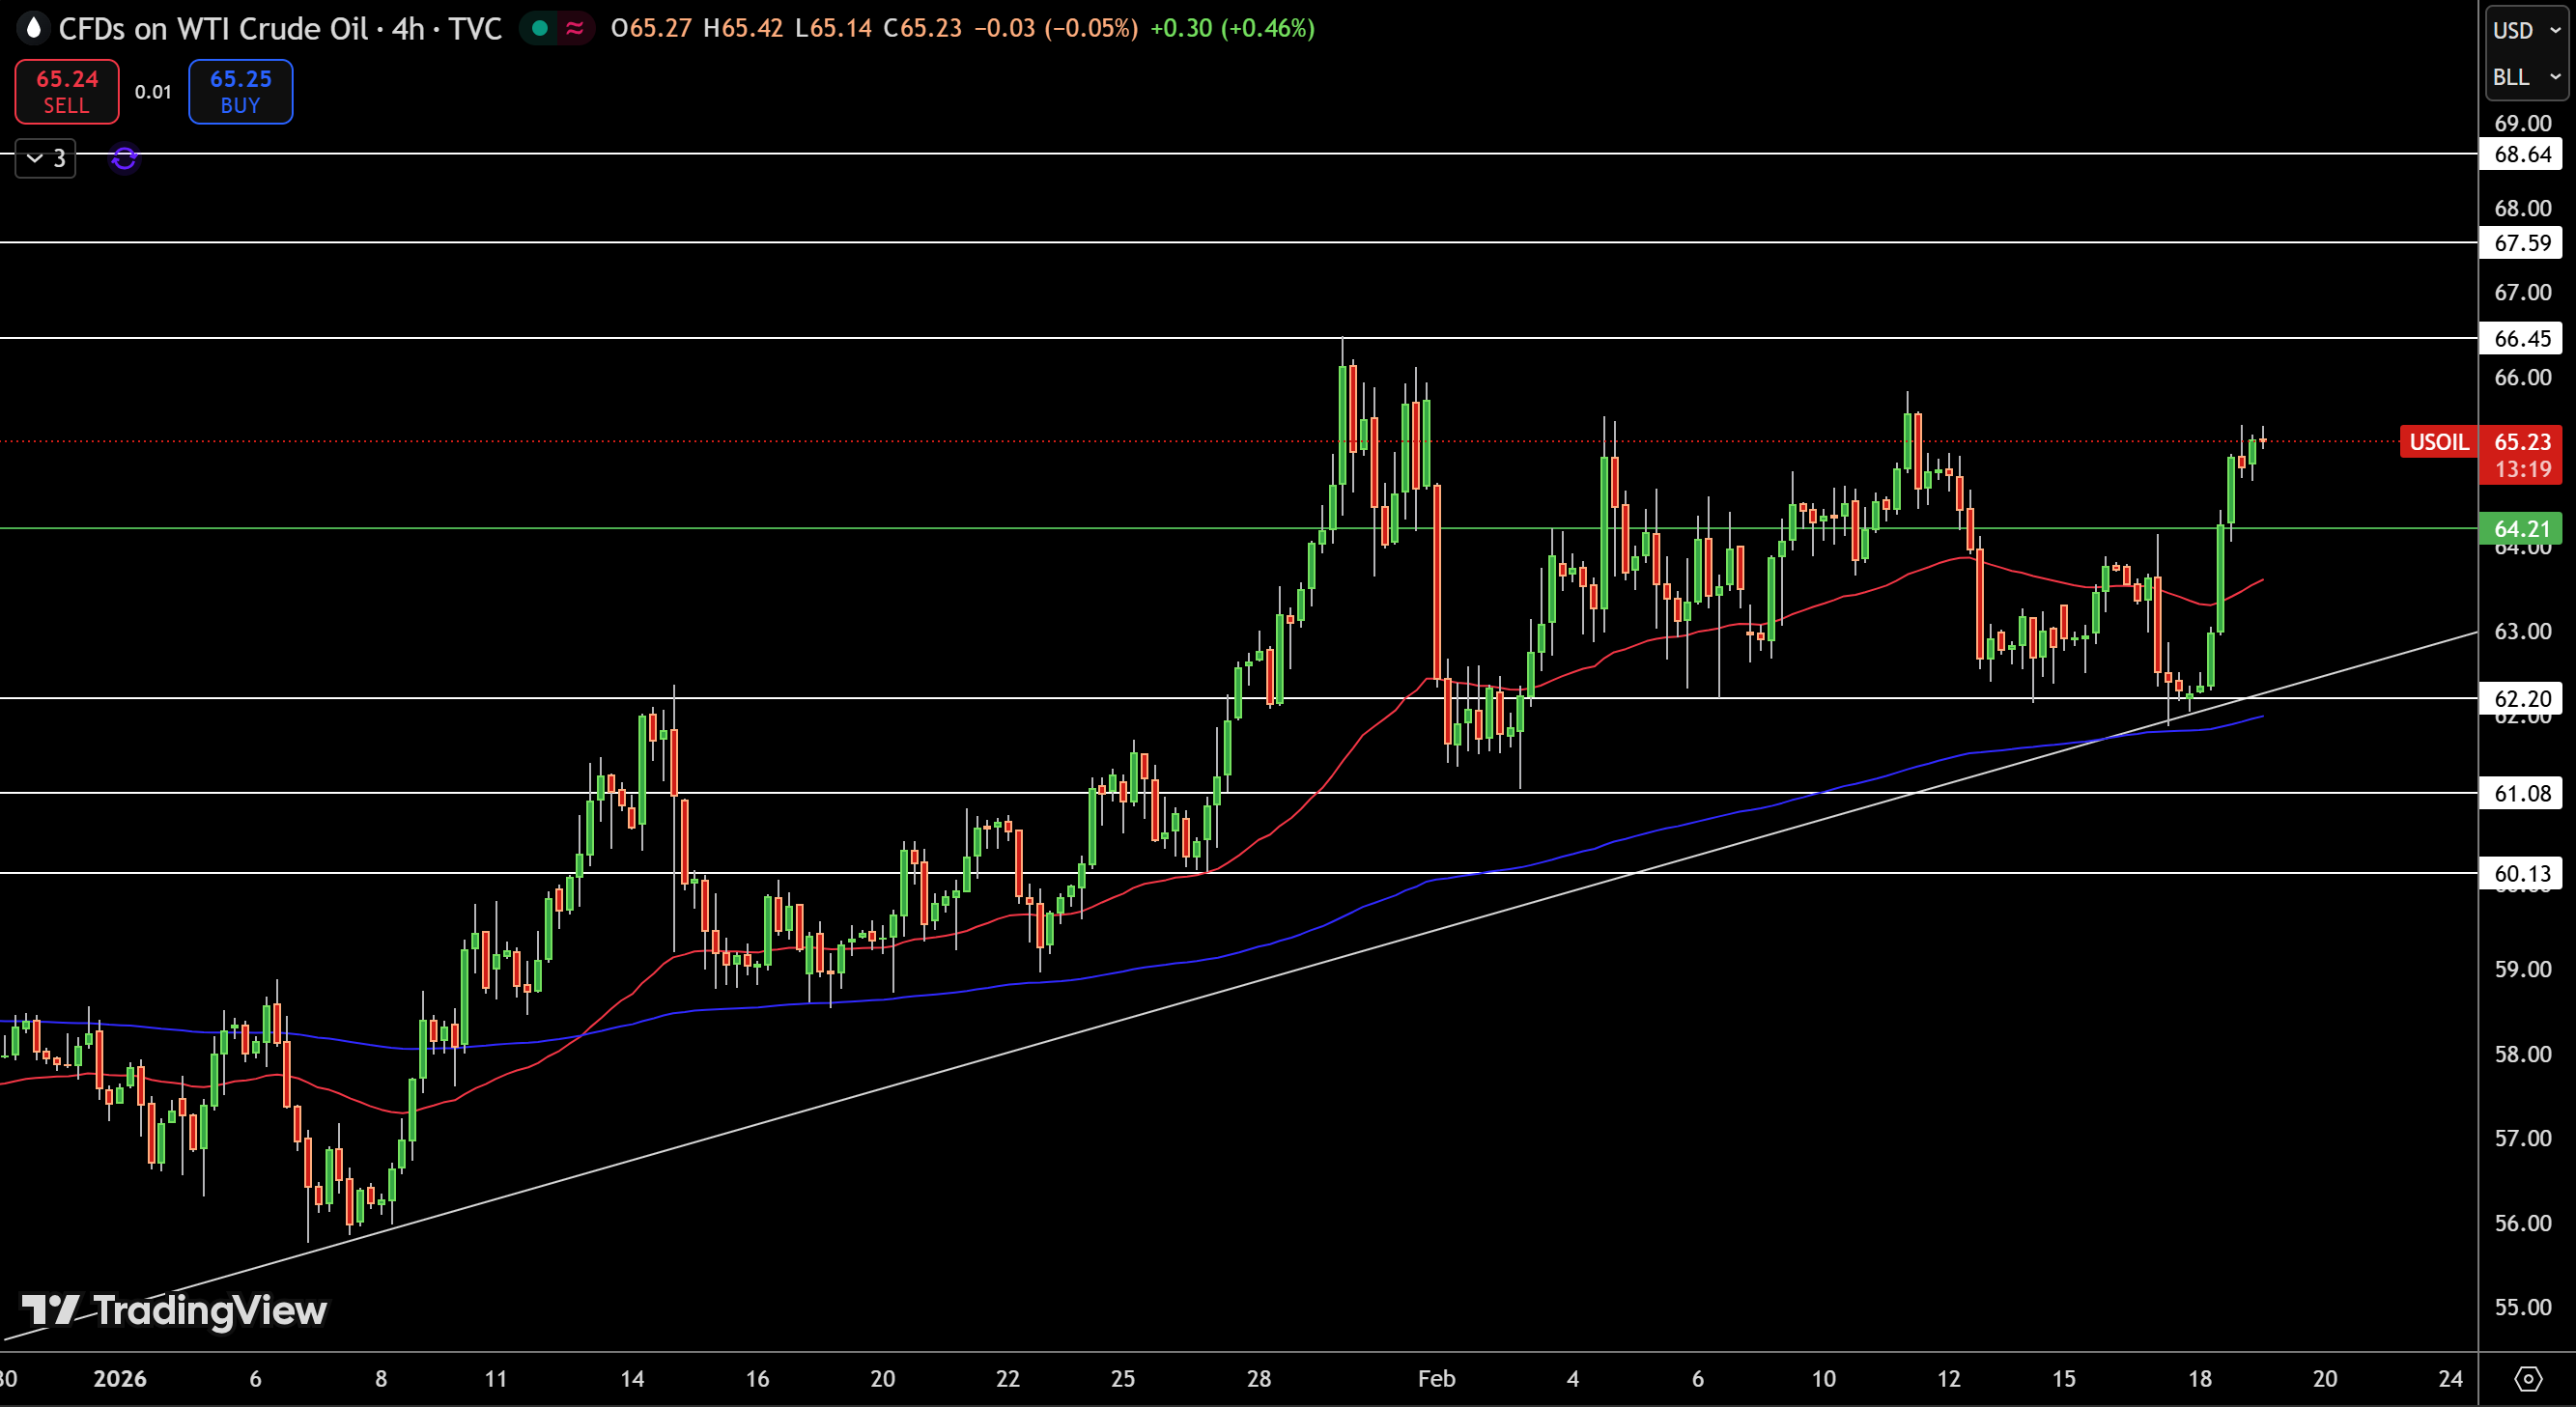The height and width of the screenshot is (1407, 2576).
Task: Click the 68.64 price level label
Action: pos(2521,154)
